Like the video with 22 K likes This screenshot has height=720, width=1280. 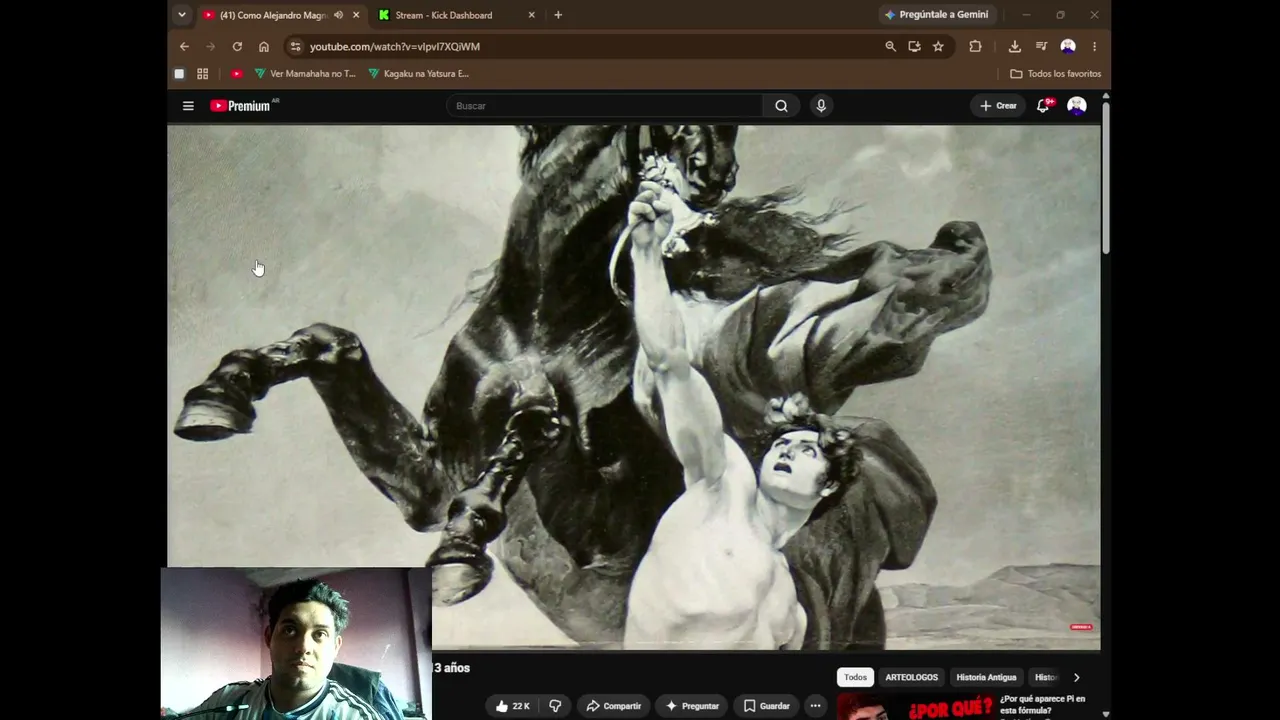tap(513, 706)
